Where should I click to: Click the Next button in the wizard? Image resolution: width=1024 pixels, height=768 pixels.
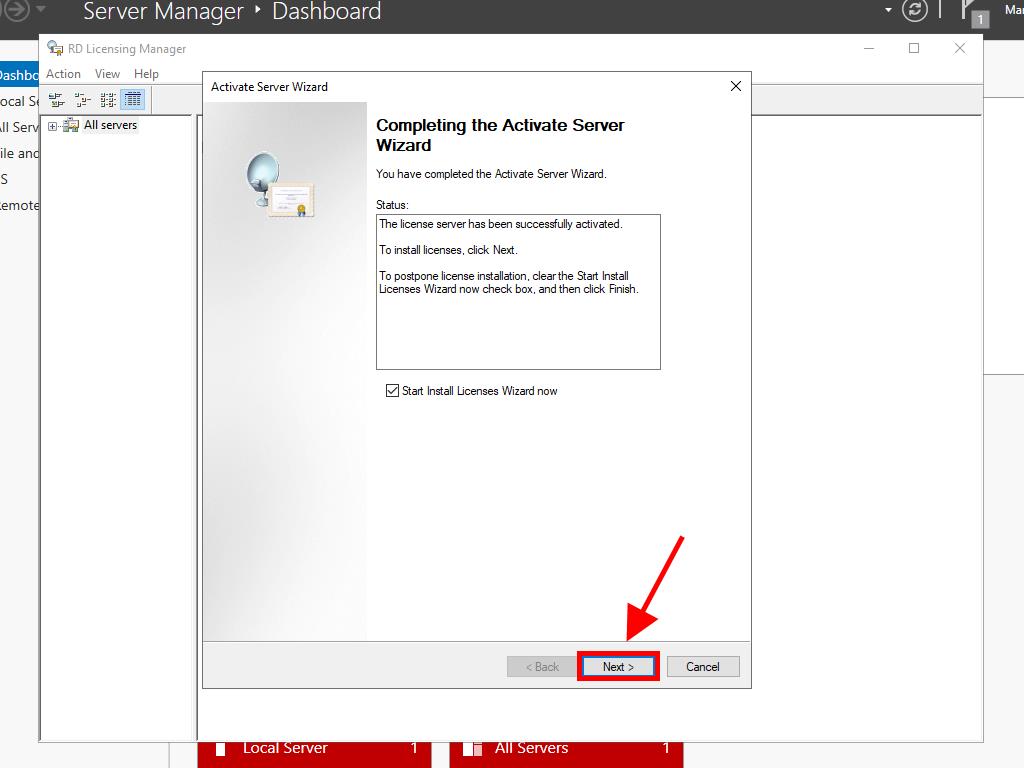coord(618,667)
